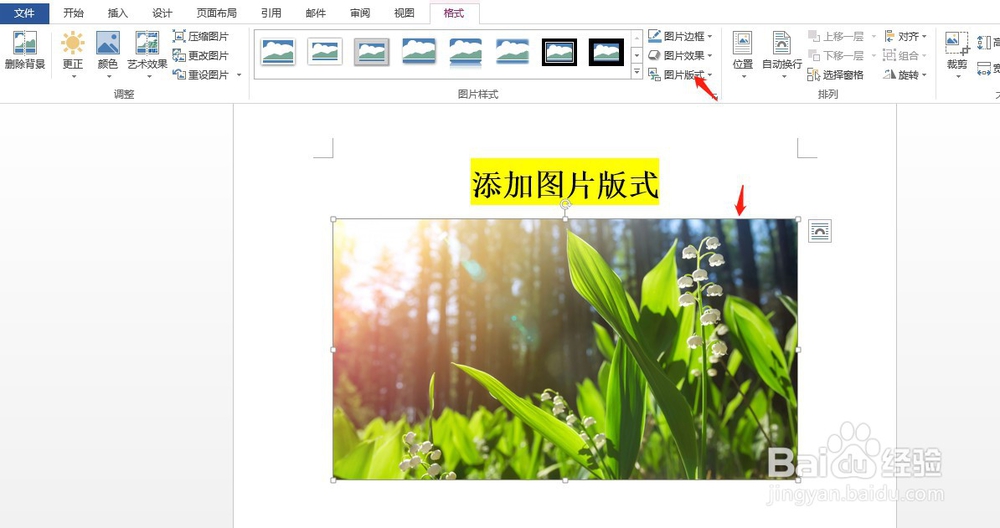
Task: Apply the sixth soft-edge picture style
Action: (513, 52)
